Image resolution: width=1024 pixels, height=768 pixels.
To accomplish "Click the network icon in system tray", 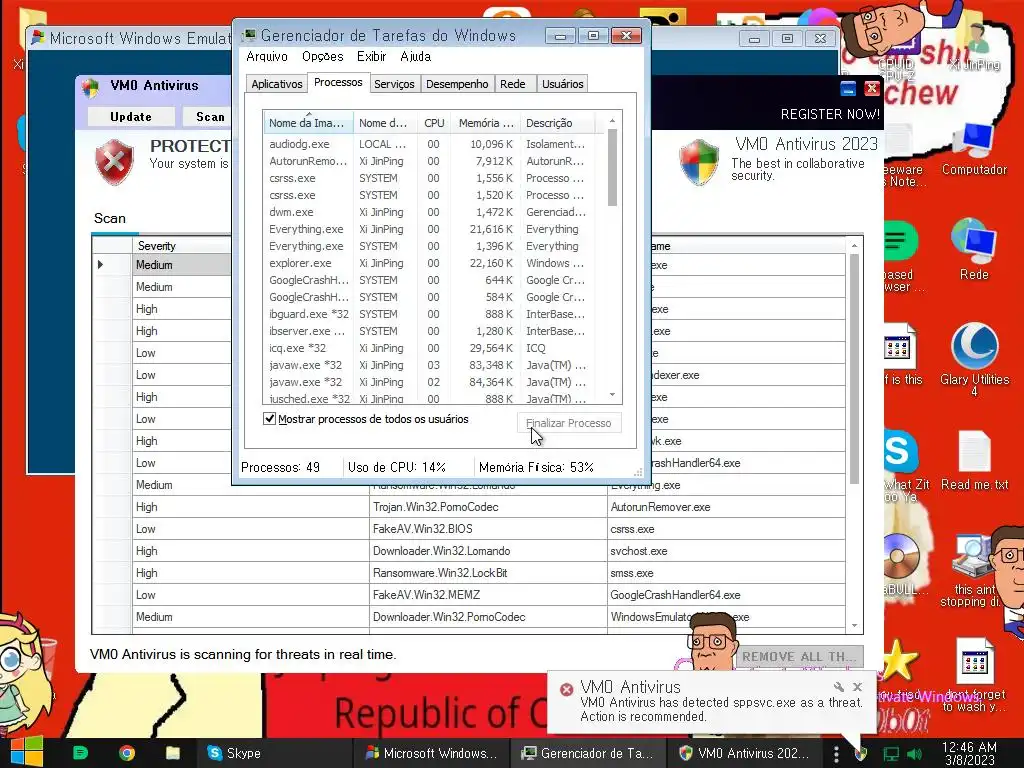I will [x=890, y=754].
